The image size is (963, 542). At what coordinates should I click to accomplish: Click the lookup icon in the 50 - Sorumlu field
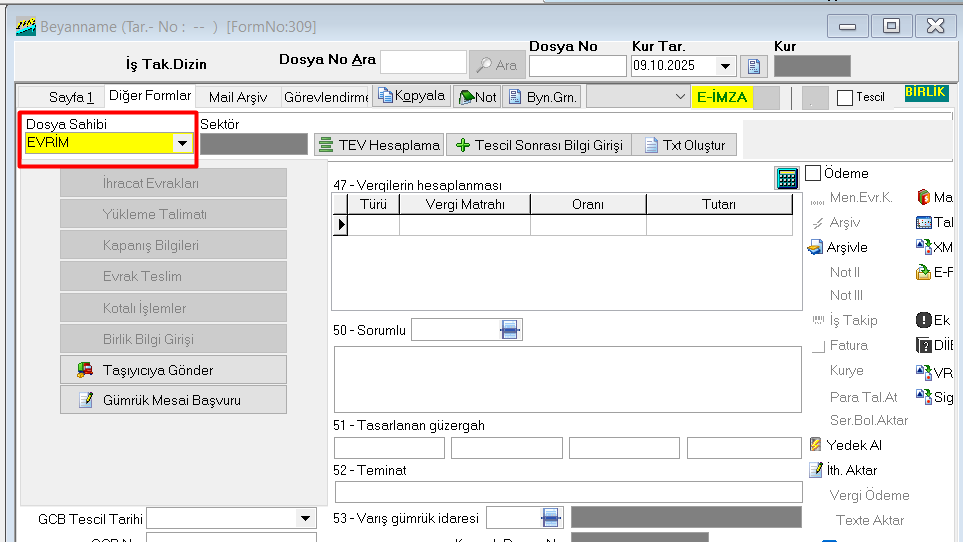pos(510,330)
